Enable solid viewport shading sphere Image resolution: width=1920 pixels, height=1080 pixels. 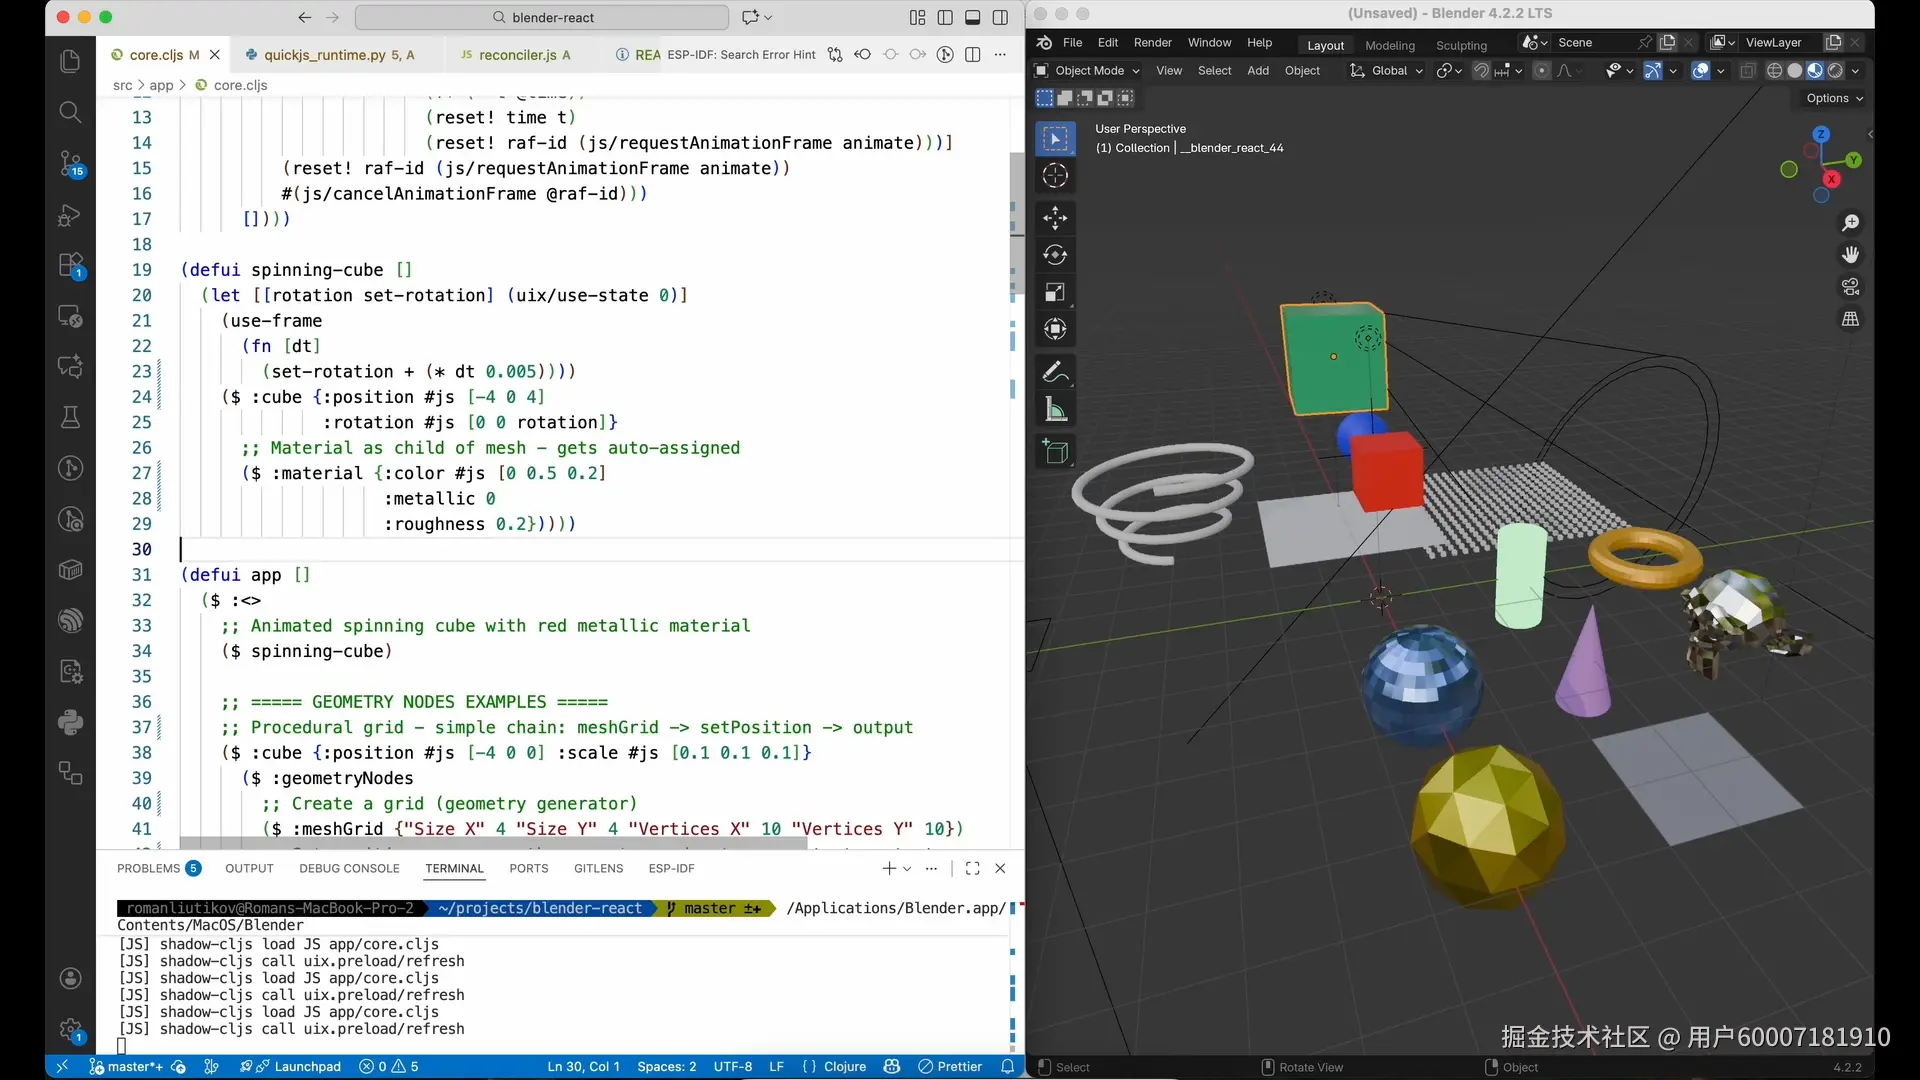[1795, 71]
